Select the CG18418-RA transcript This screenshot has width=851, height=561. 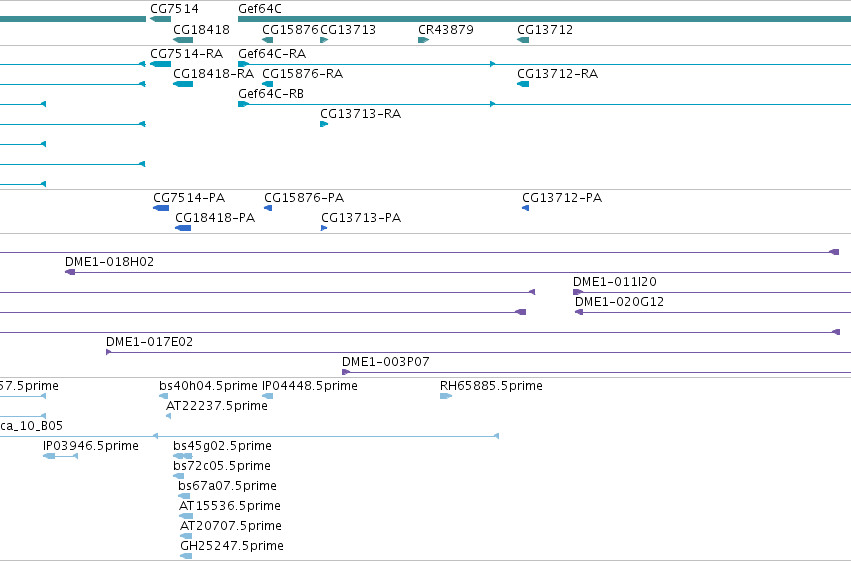tap(183, 84)
